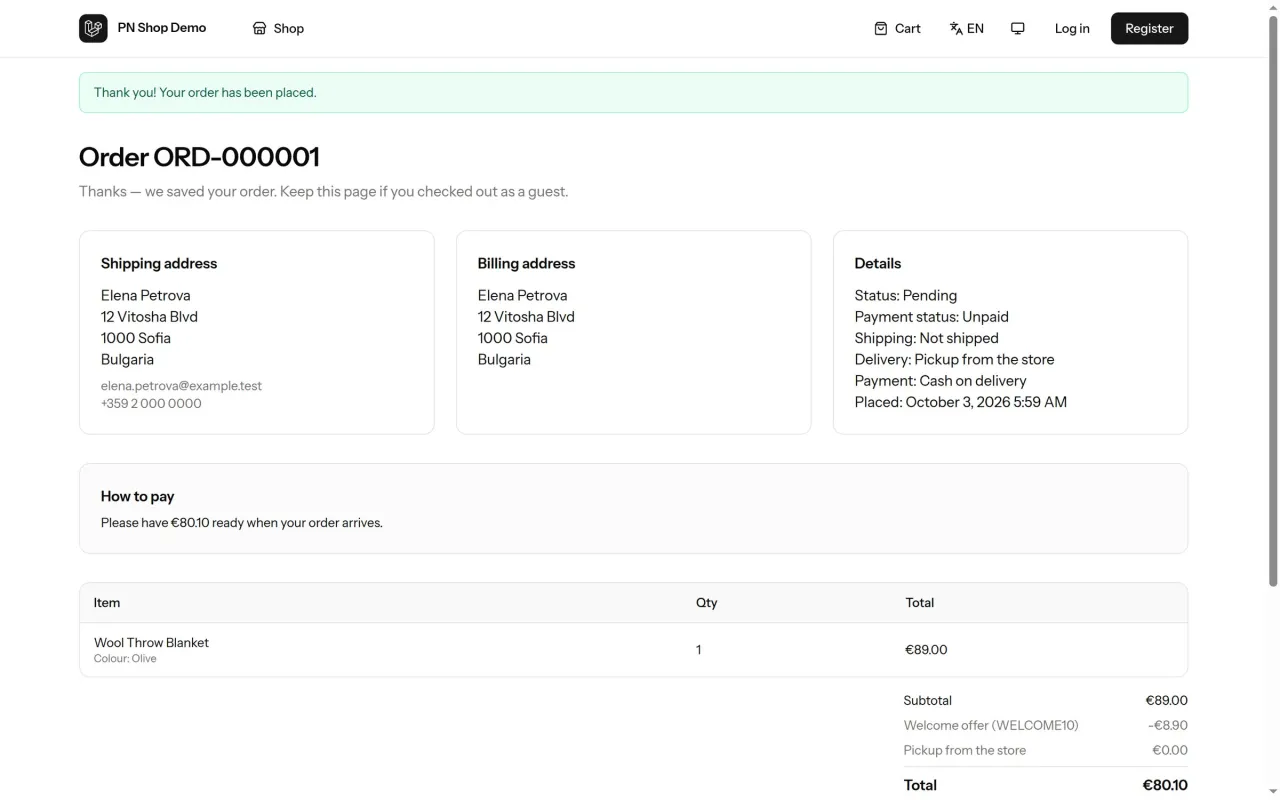The height and width of the screenshot is (800, 1280).
Task: Click the Order ORD-000001 heading
Action: [199, 157]
